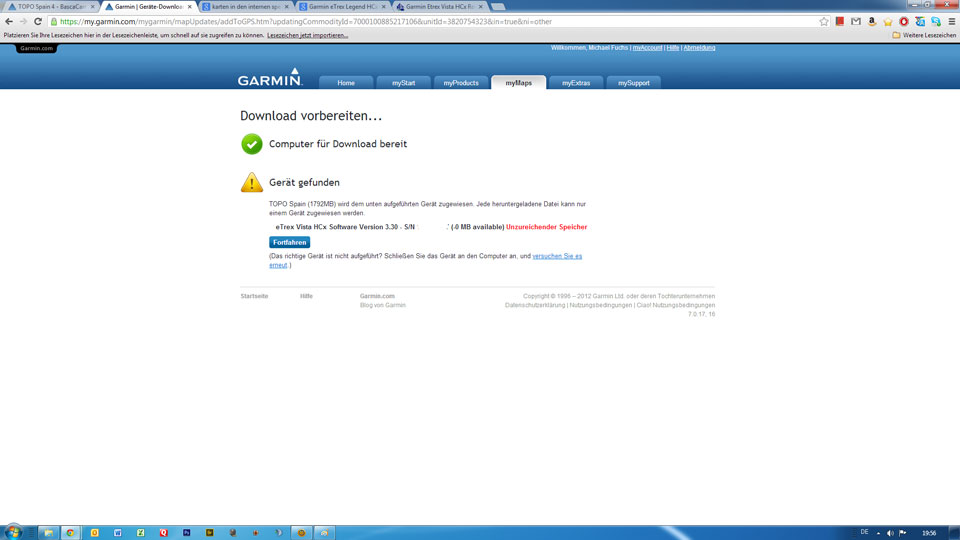Open the mySupport navigation tab

tap(634, 83)
